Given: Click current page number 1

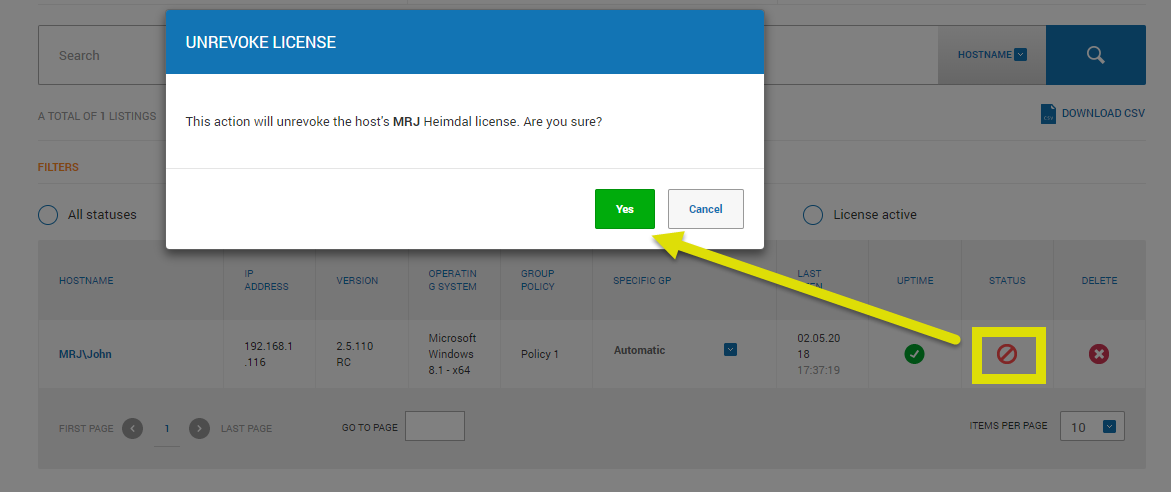Looking at the screenshot, I should pyautogui.click(x=167, y=429).
